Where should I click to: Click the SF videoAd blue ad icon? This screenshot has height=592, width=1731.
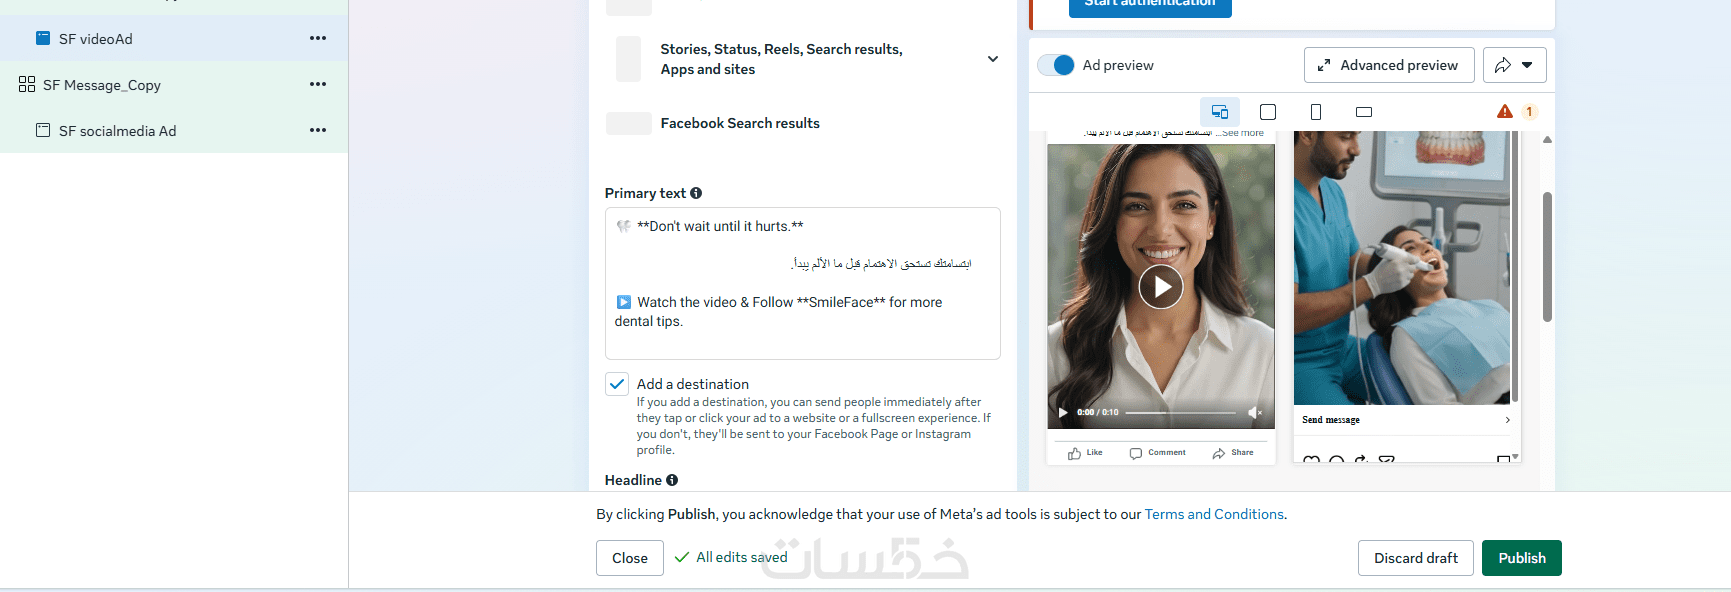(x=43, y=38)
